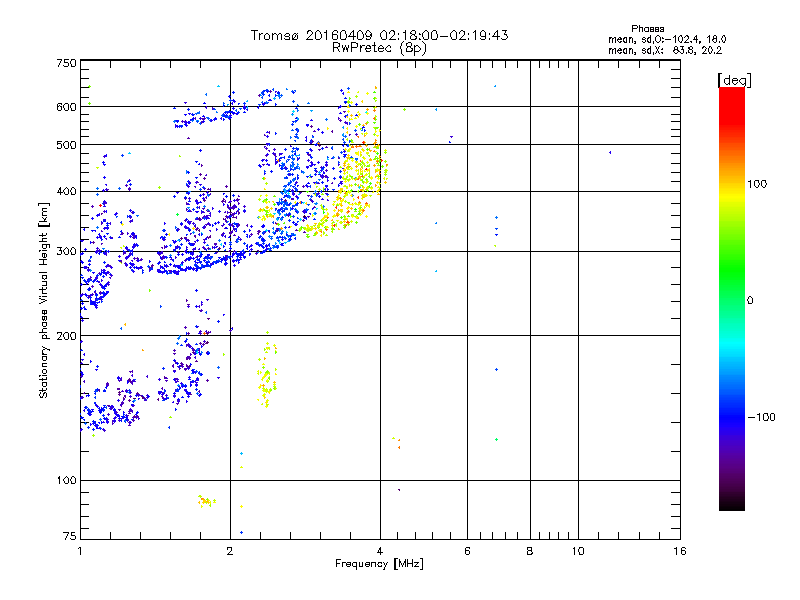
Task: Click the phase colorbar scale
Action: pos(732,298)
